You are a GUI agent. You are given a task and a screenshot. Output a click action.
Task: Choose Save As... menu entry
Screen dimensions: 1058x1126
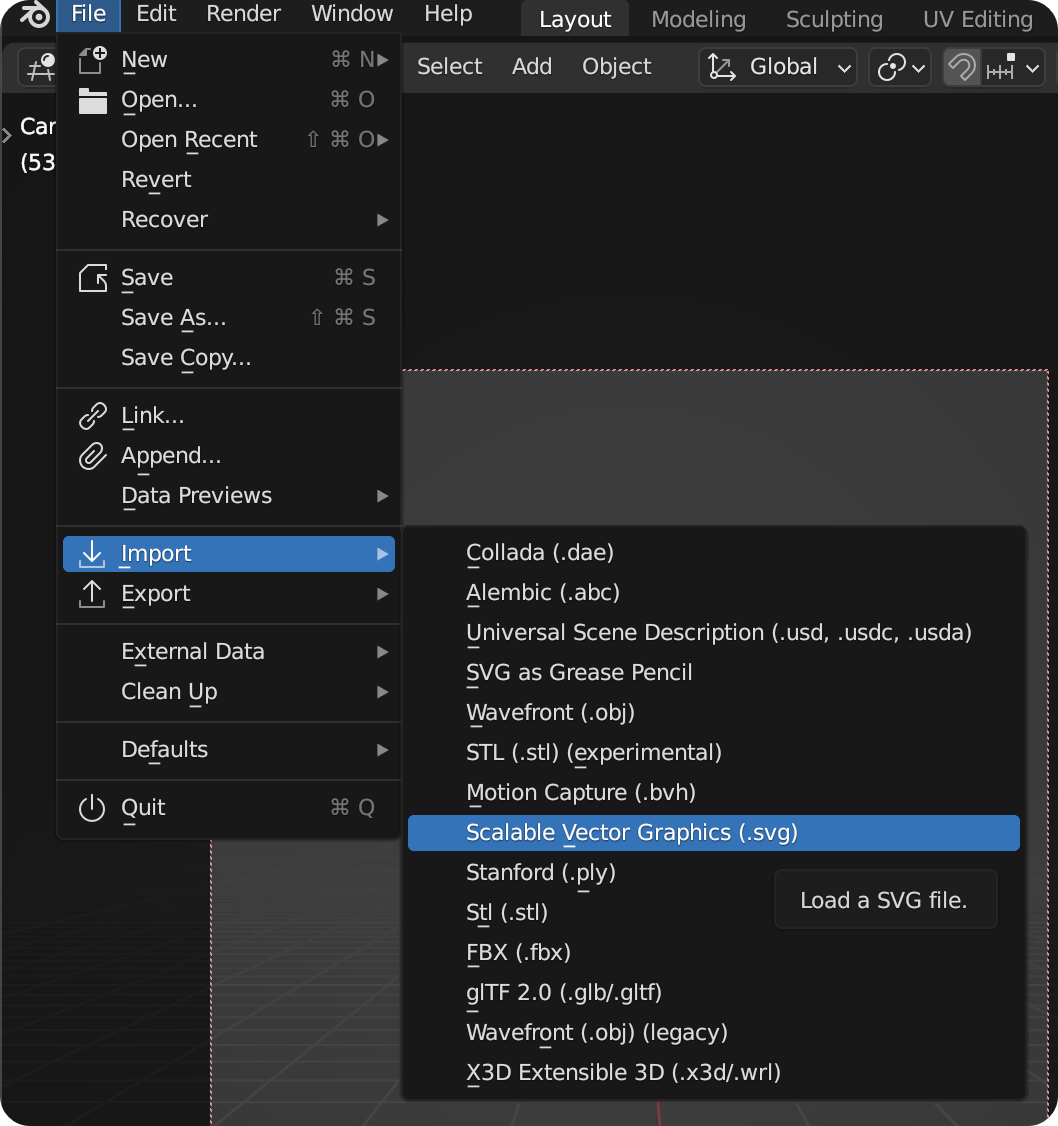click(x=229, y=318)
